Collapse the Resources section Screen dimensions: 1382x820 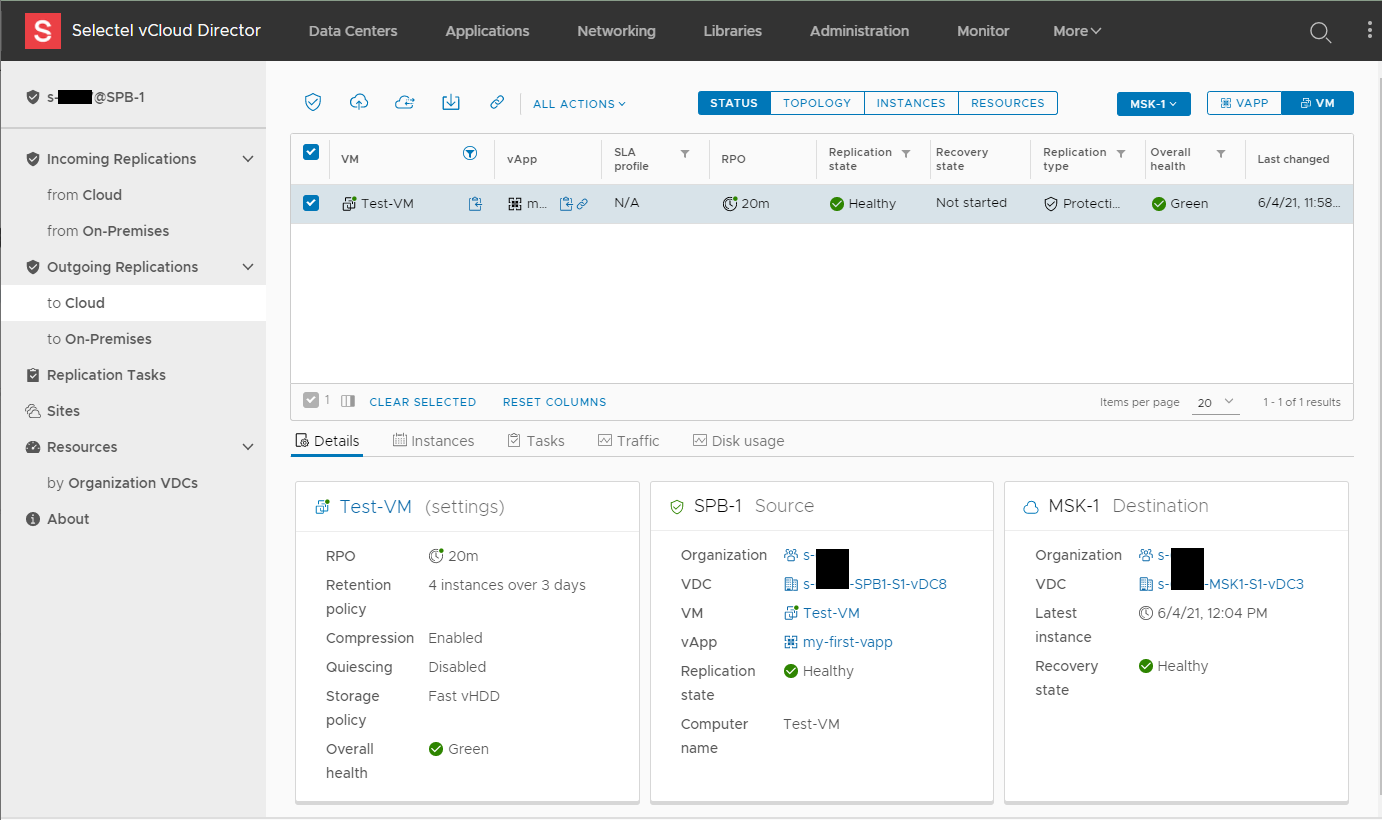[248, 447]
